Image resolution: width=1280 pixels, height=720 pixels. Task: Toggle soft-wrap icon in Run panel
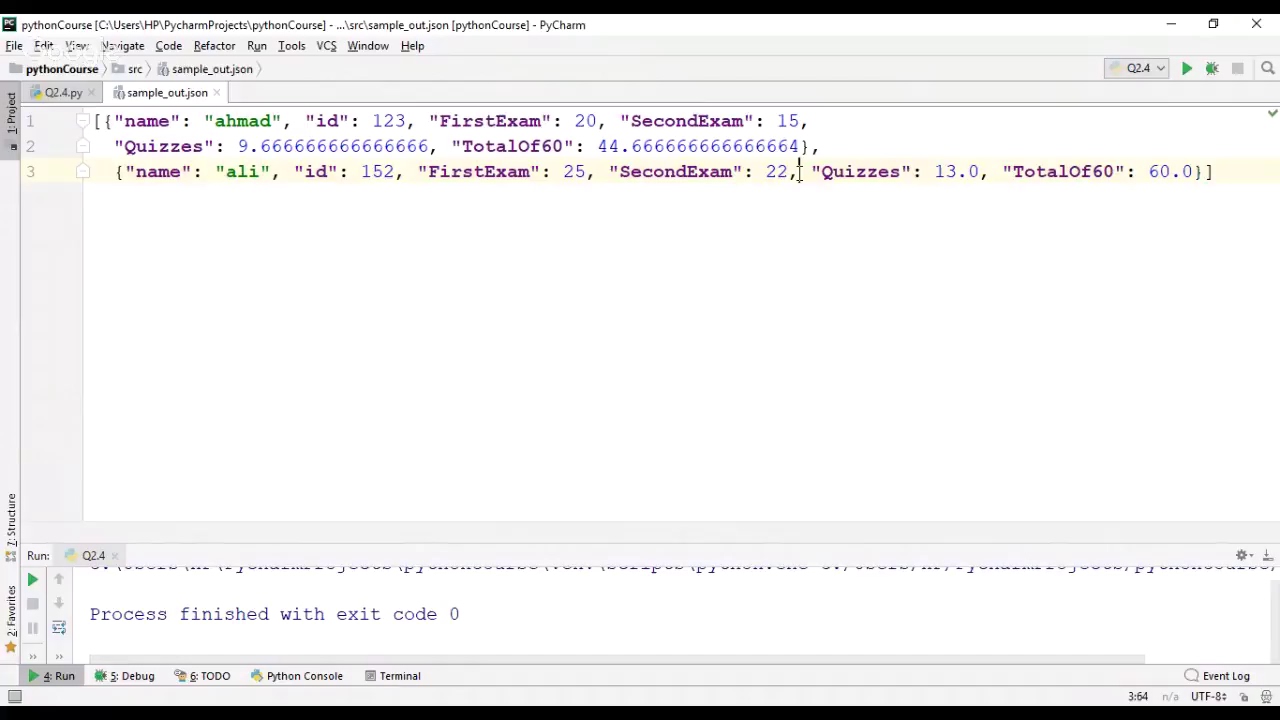pos(58,628)
